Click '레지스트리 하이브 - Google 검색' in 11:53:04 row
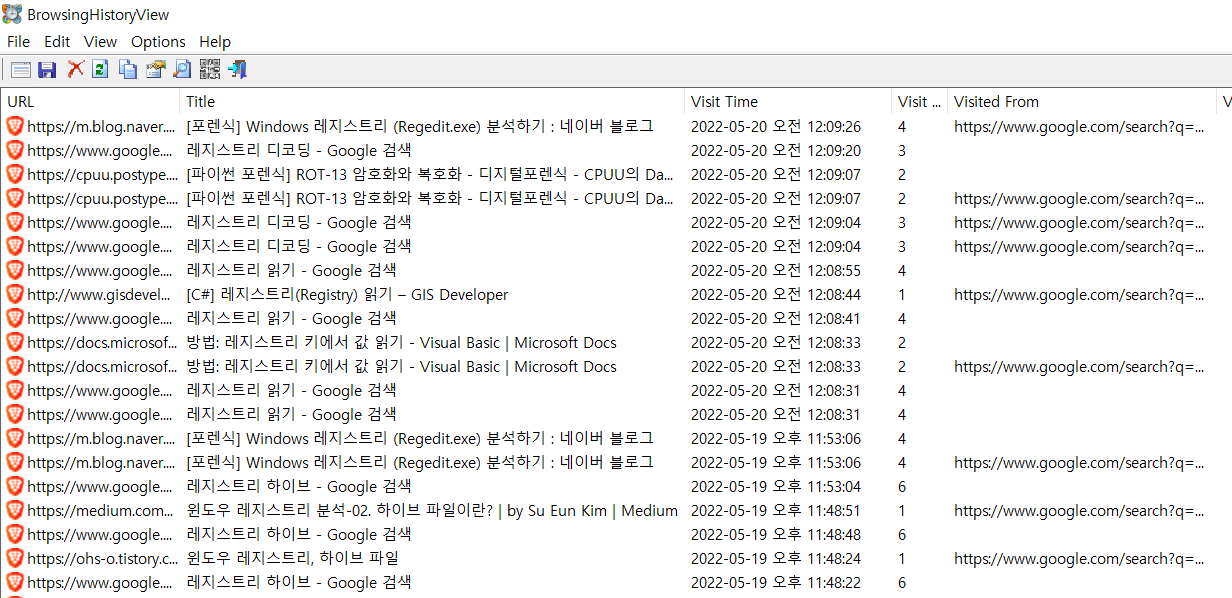 (298, 486)
